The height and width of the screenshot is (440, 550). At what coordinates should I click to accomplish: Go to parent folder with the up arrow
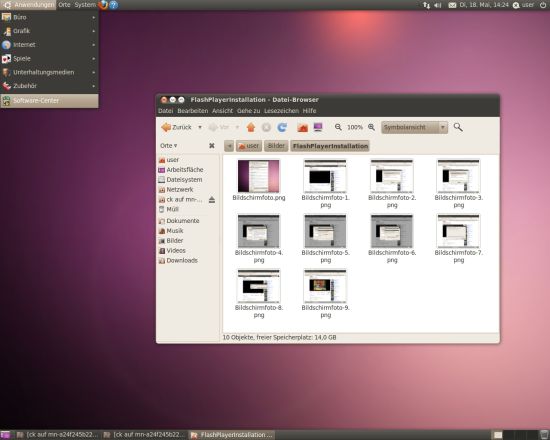pyautogui.click(x=250, y=127)
